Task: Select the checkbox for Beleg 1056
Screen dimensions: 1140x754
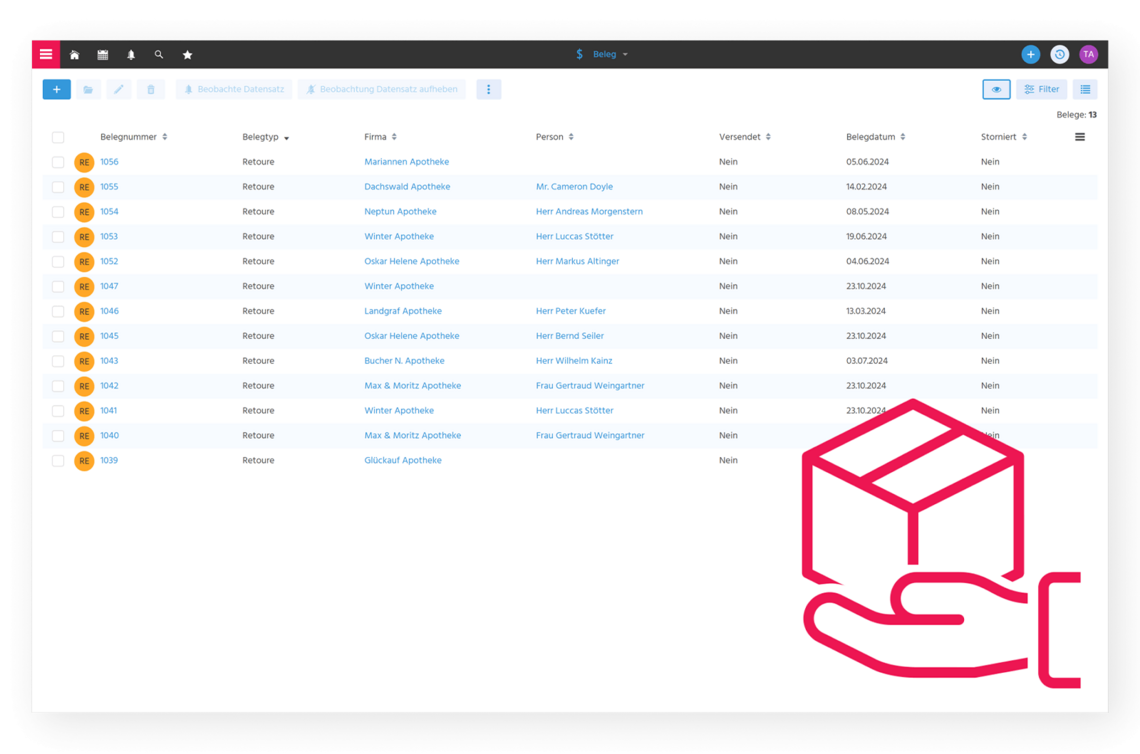Action: (x=58, y=162)
